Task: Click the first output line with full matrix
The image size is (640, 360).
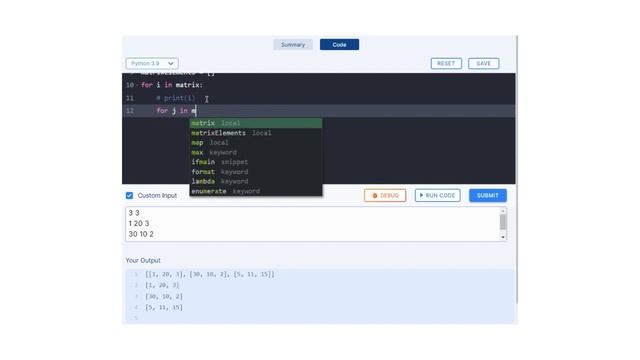Action: 210,274
